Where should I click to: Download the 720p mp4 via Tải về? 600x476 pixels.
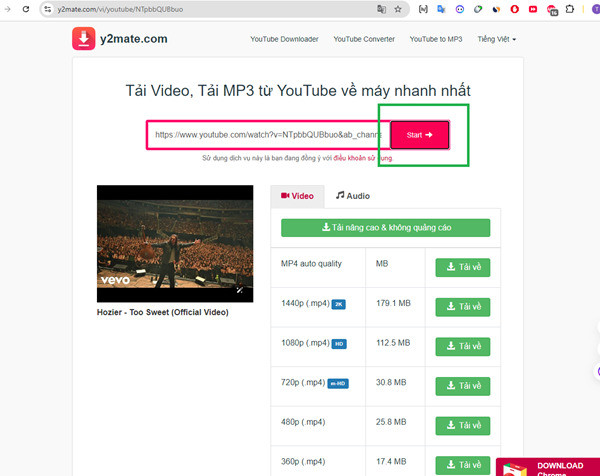[x=463, y=386]
